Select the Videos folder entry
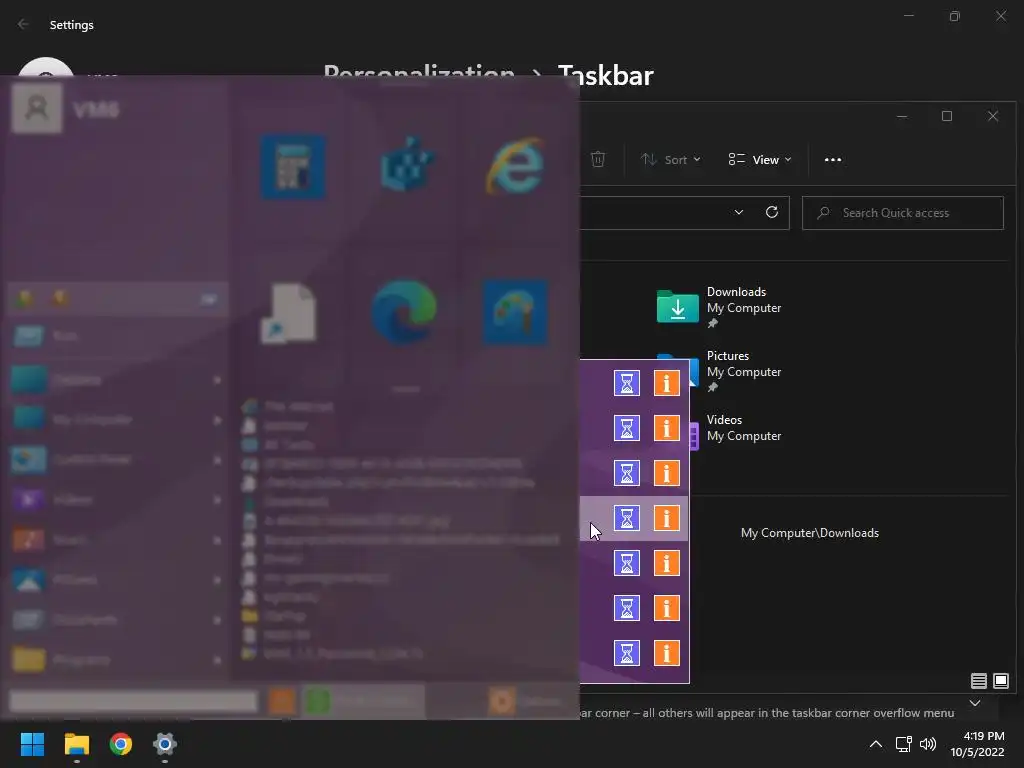Viewport: 1024px width, 768px height. (743, 428)
